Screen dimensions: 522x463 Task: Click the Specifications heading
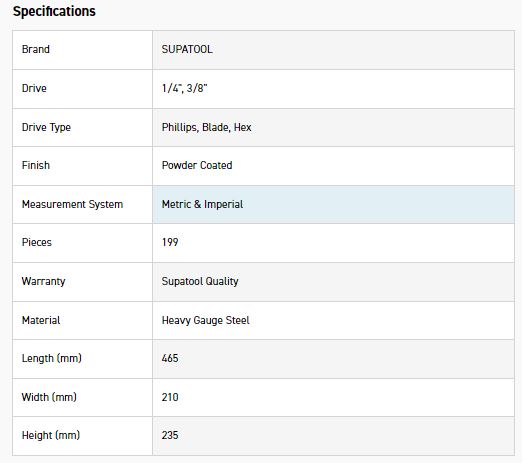pos(54,11)
